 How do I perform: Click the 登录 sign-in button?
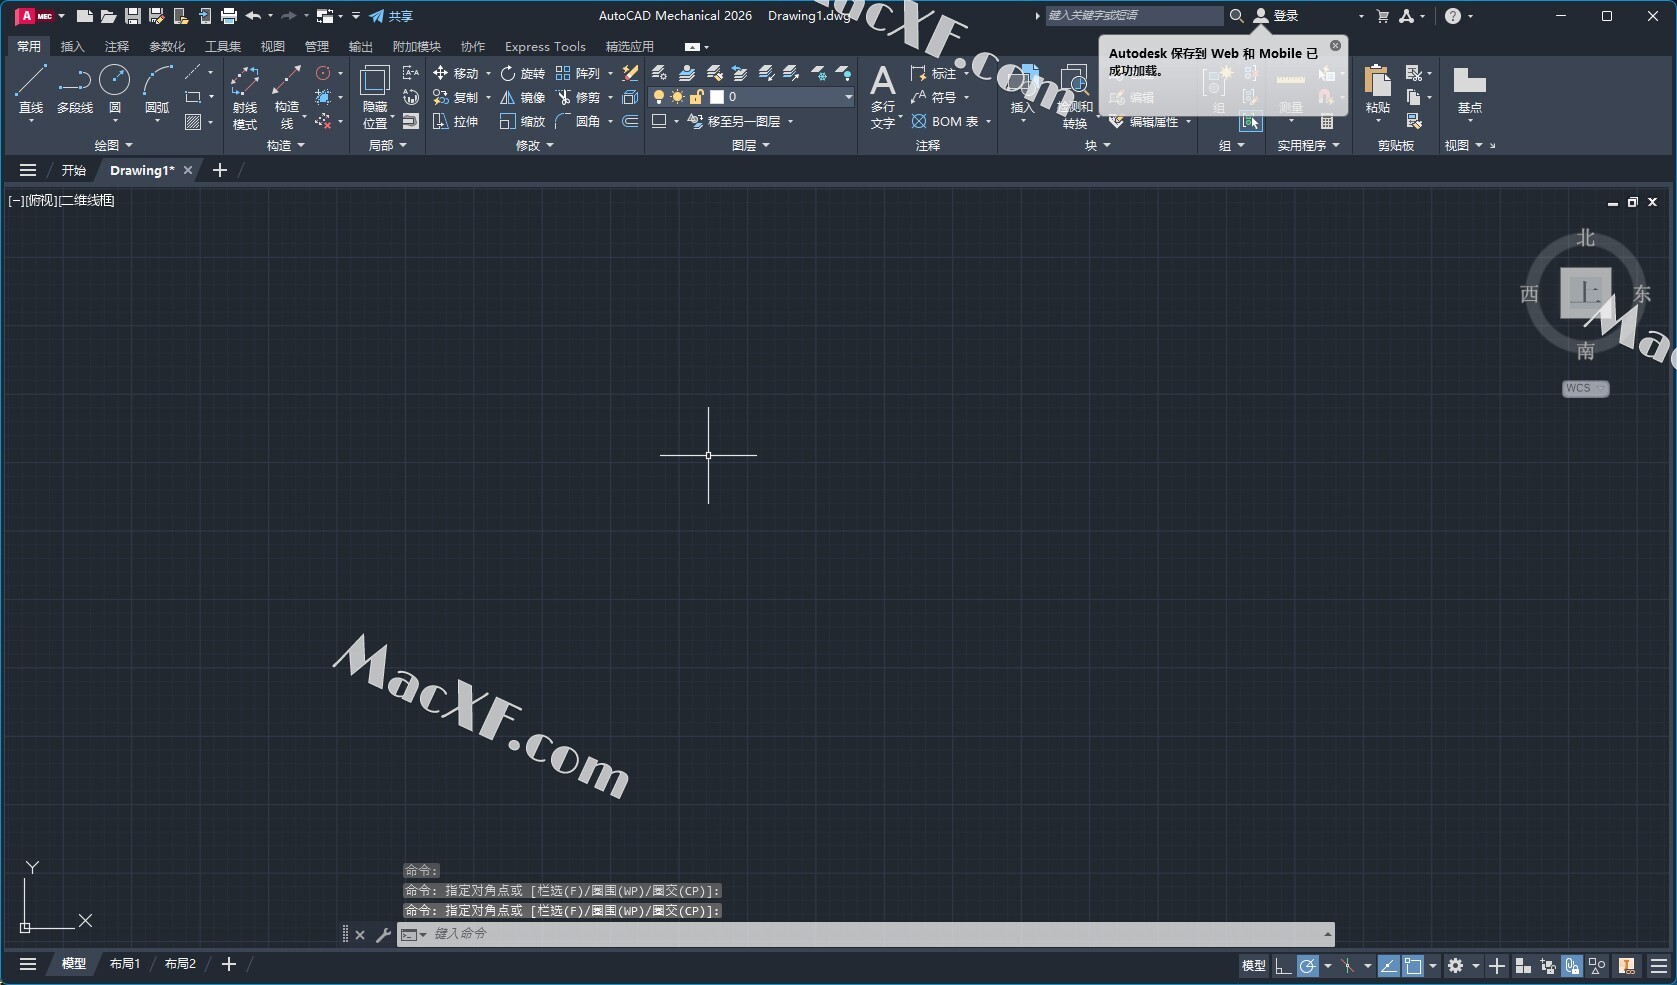pos(1276,16)
